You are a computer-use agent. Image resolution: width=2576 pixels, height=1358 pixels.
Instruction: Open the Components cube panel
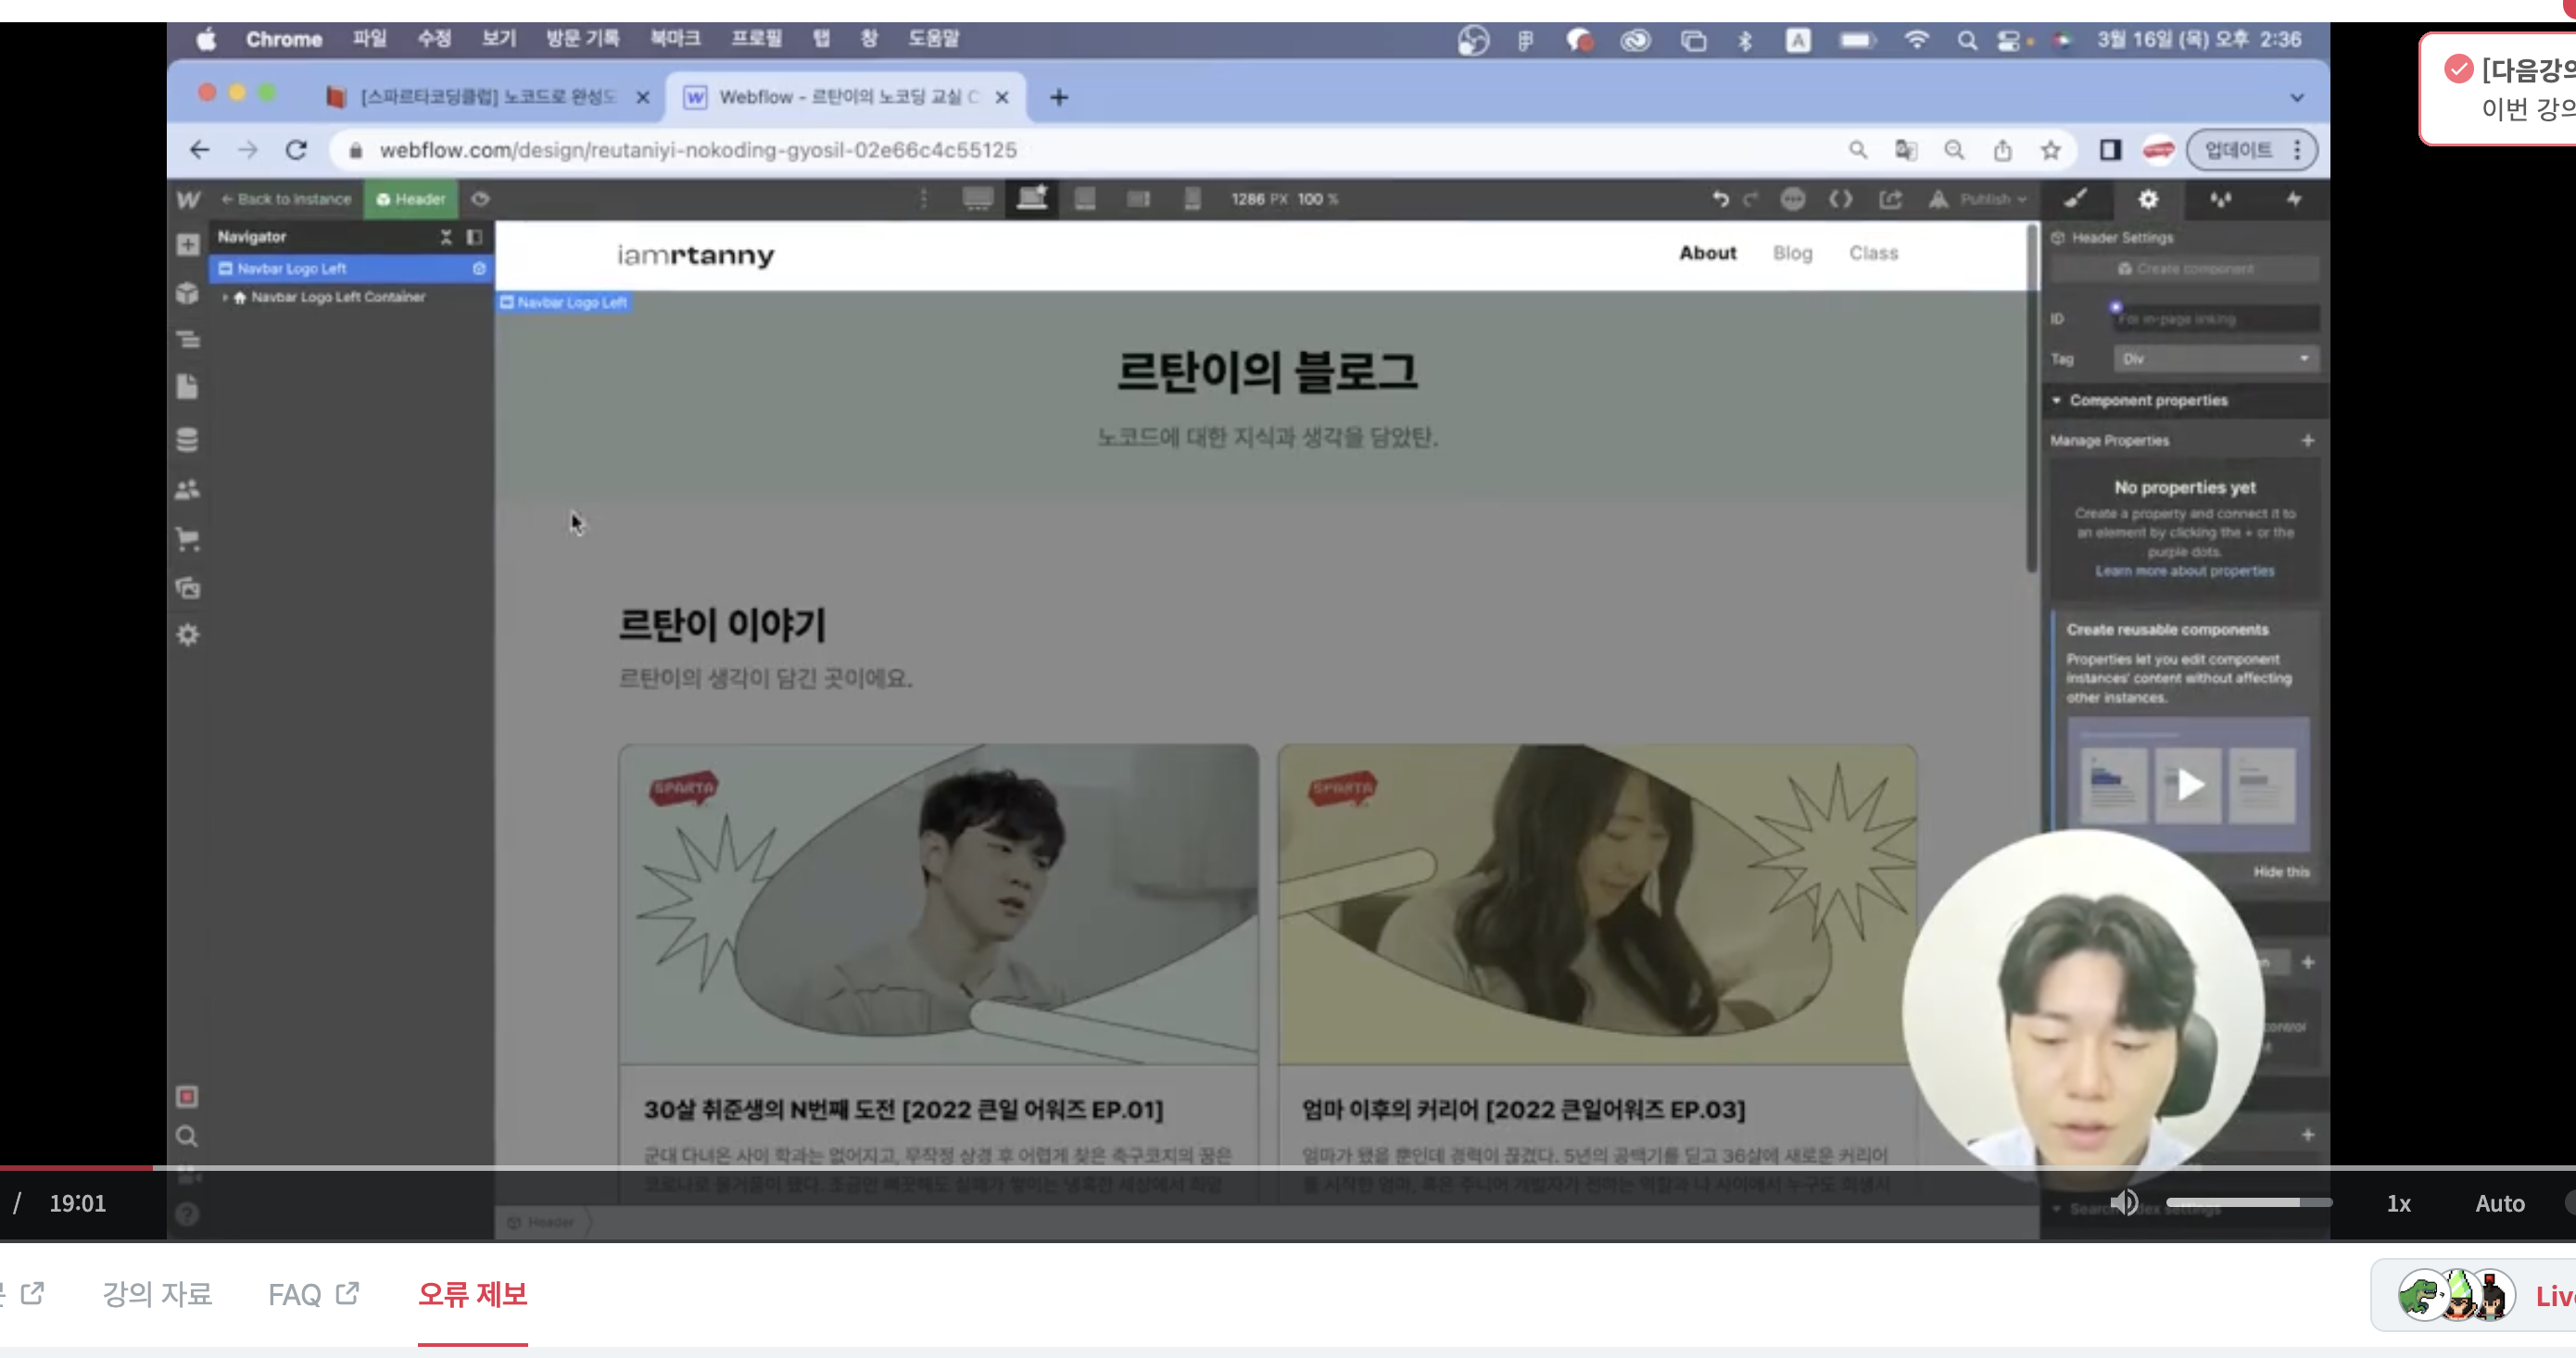point(188,293)
